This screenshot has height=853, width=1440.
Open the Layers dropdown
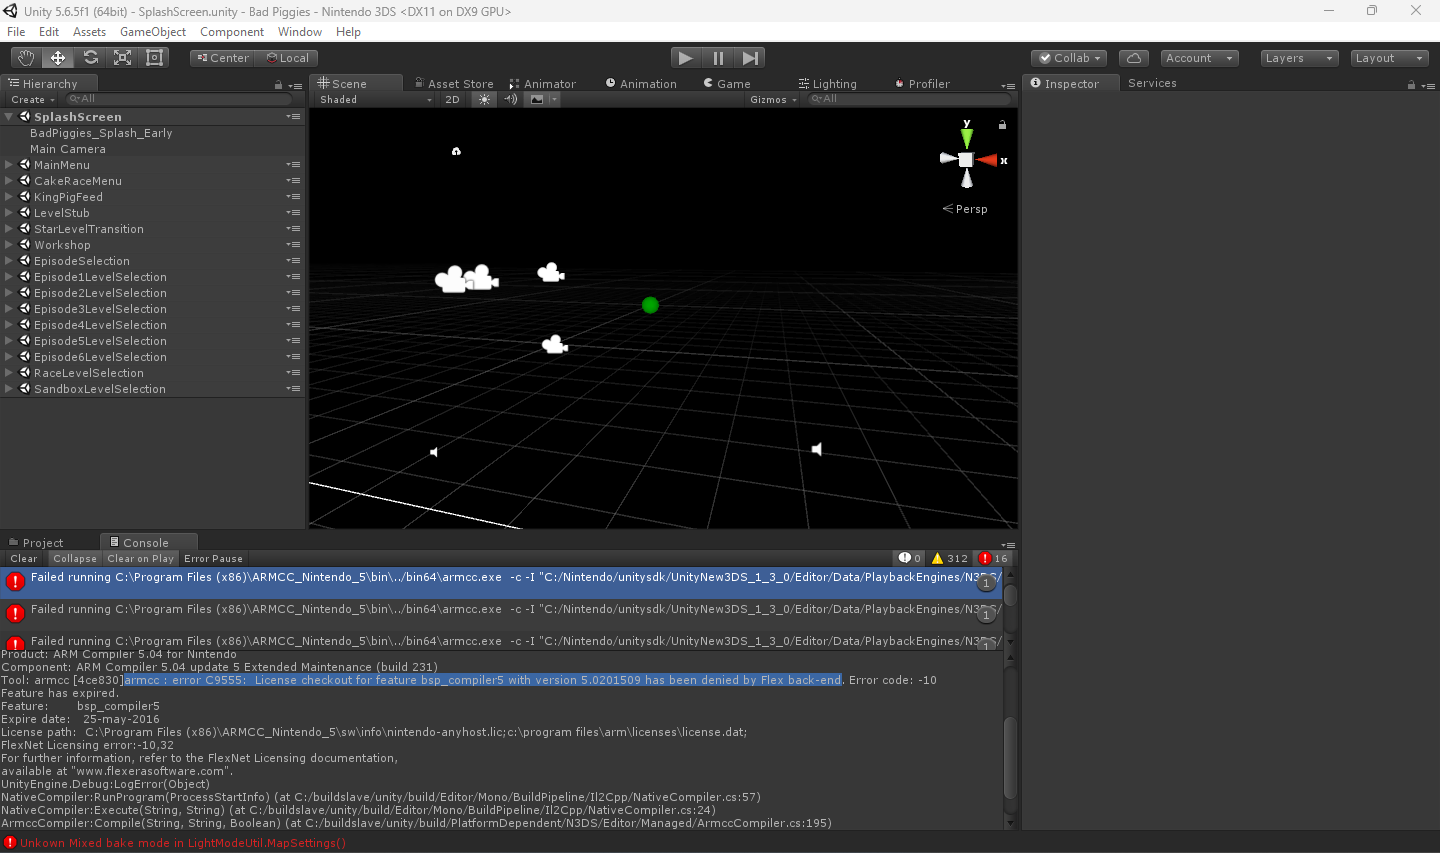pos(1299,58)
